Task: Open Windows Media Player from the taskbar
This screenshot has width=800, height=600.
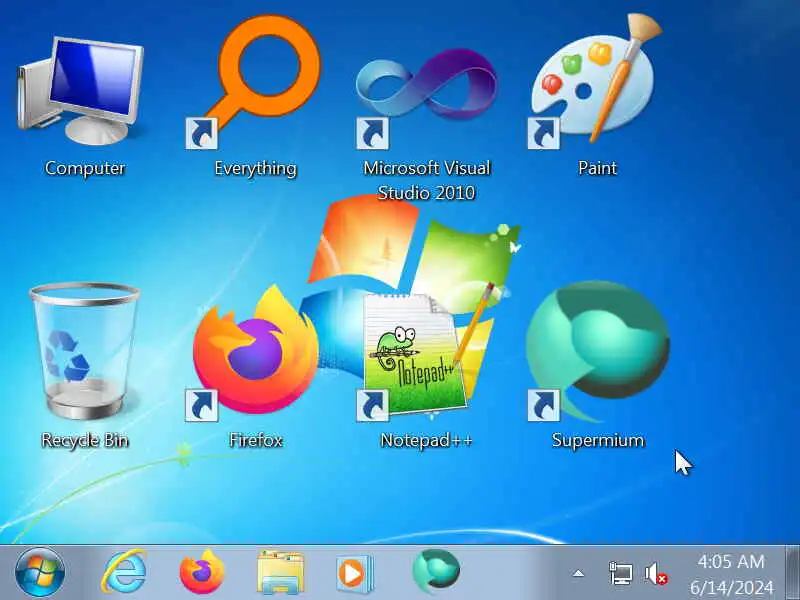Action: pyautogui.click(x=355, y=573)
